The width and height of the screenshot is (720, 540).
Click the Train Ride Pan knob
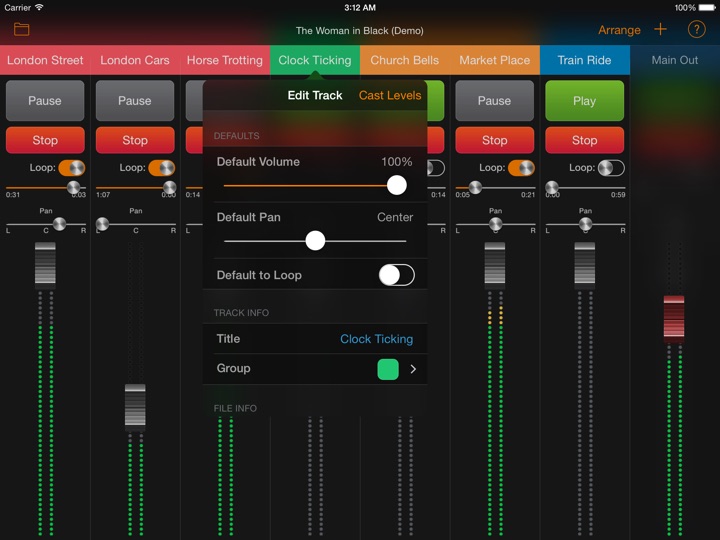click(x=585, y=224)
